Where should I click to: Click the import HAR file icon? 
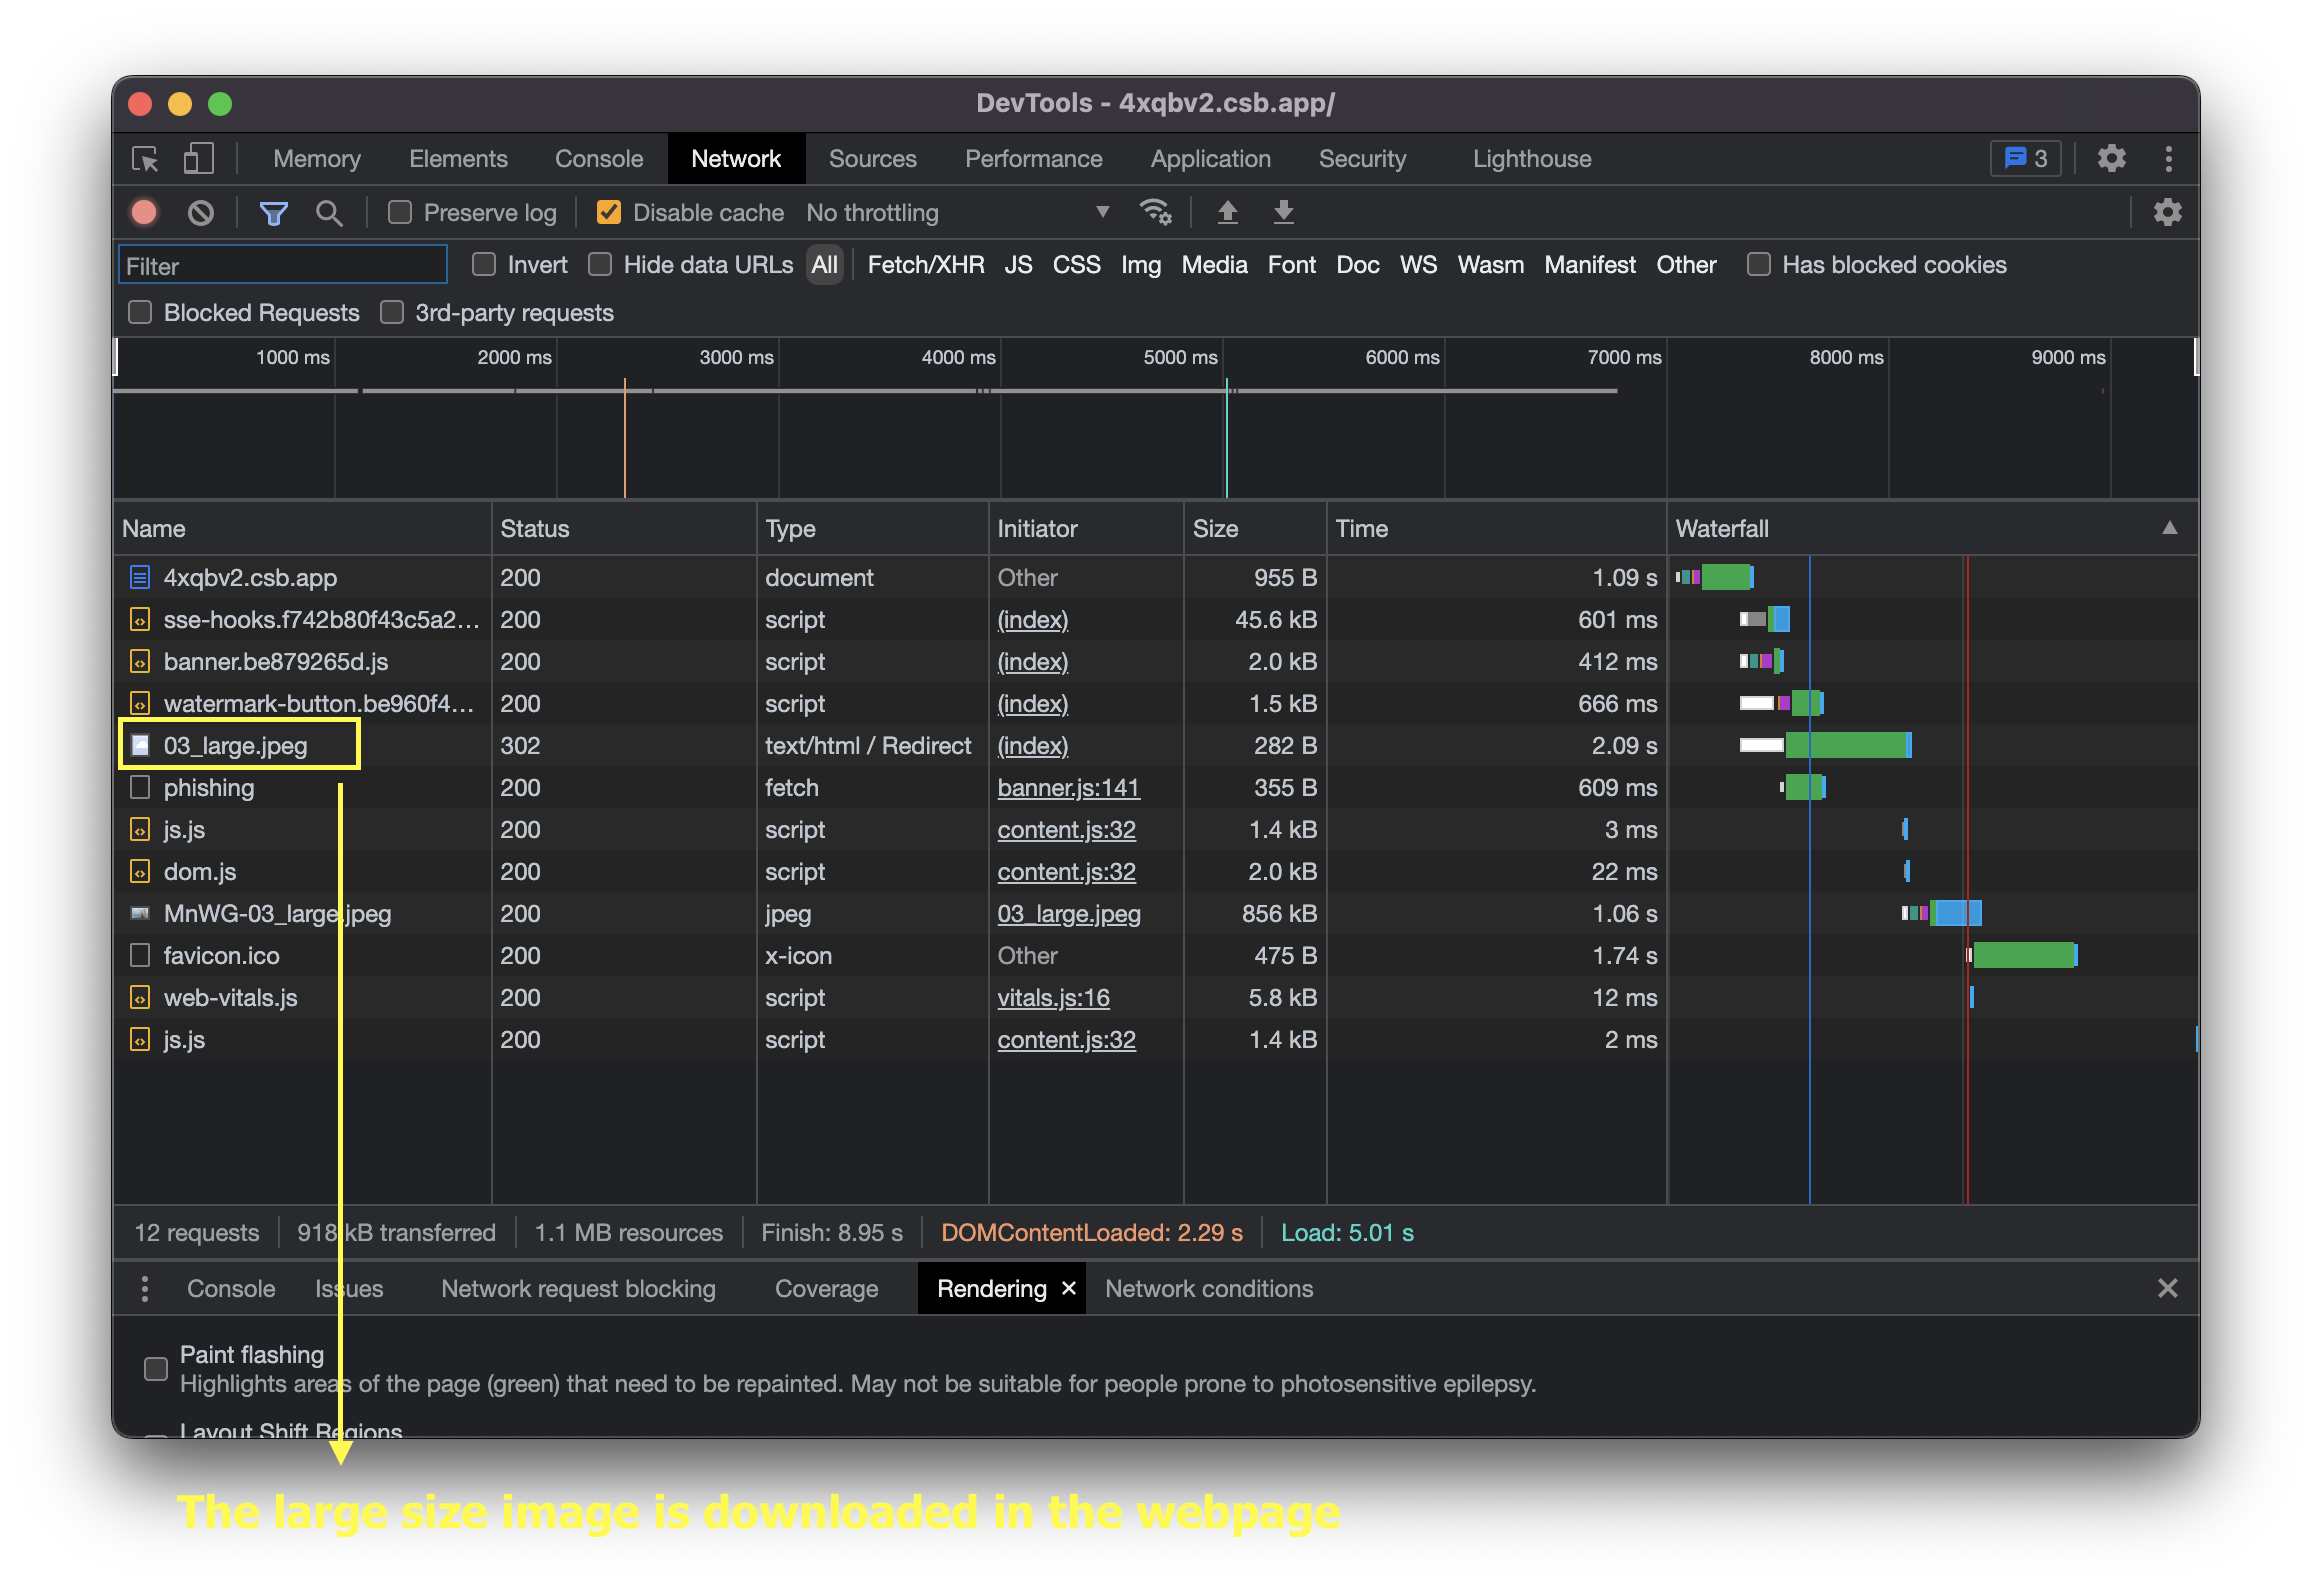(x=1230, y=214)
